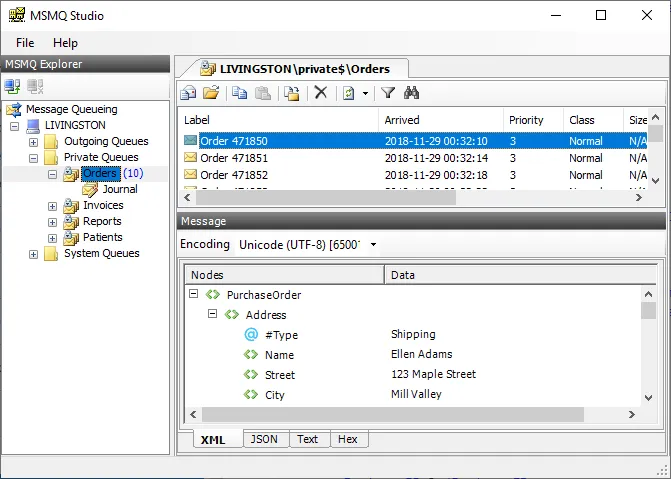The image size is (671, 479).
Task: Click the Refresh toolbar icon
Action: click(349, 93)
